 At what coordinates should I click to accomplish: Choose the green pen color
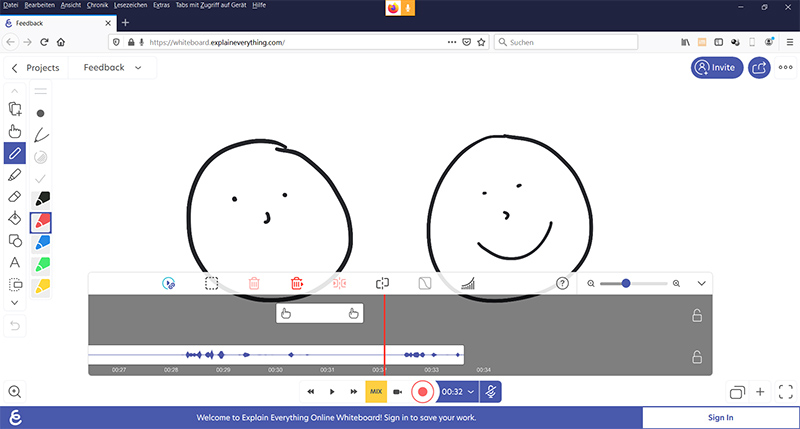click(x=41, y=265)
